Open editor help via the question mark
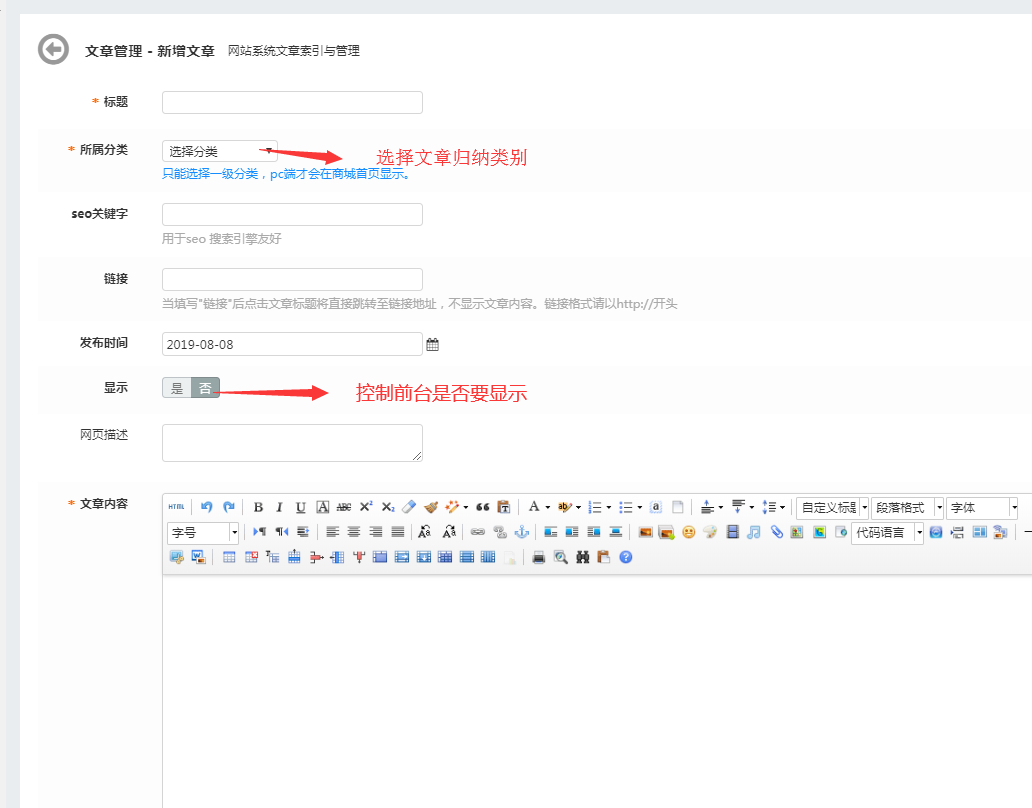The height and width of the screenshot is (808, 1032). 626,557
